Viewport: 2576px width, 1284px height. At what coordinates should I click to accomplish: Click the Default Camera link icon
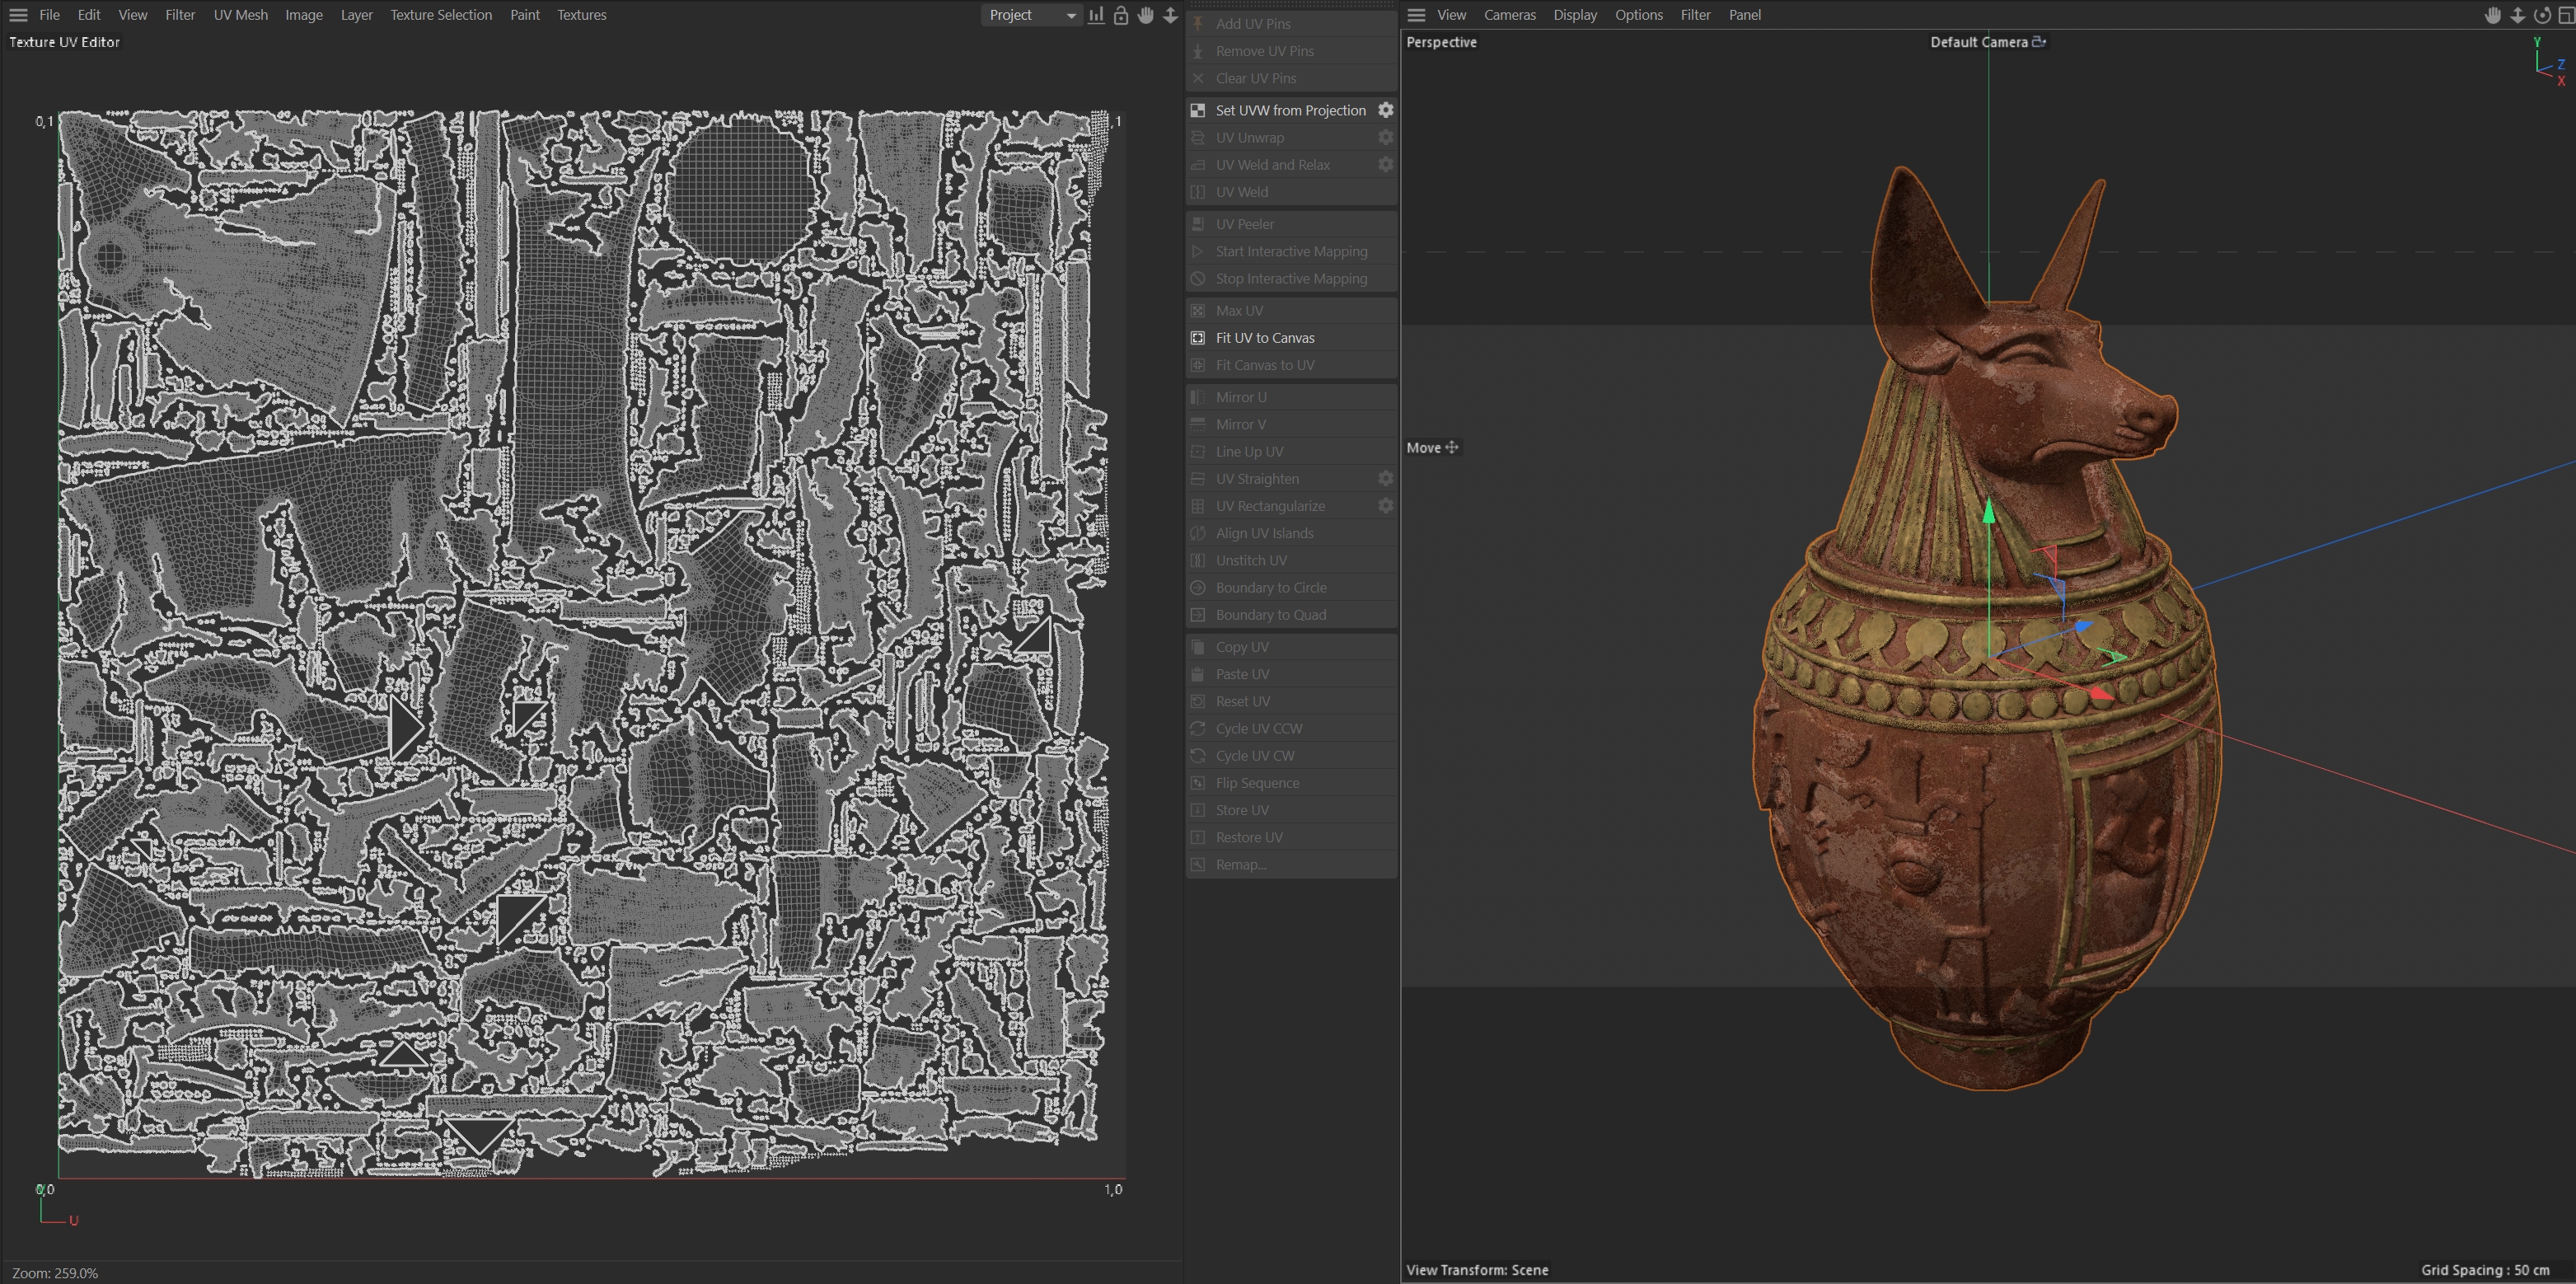pyautogui.click(x=2039, y=42)
